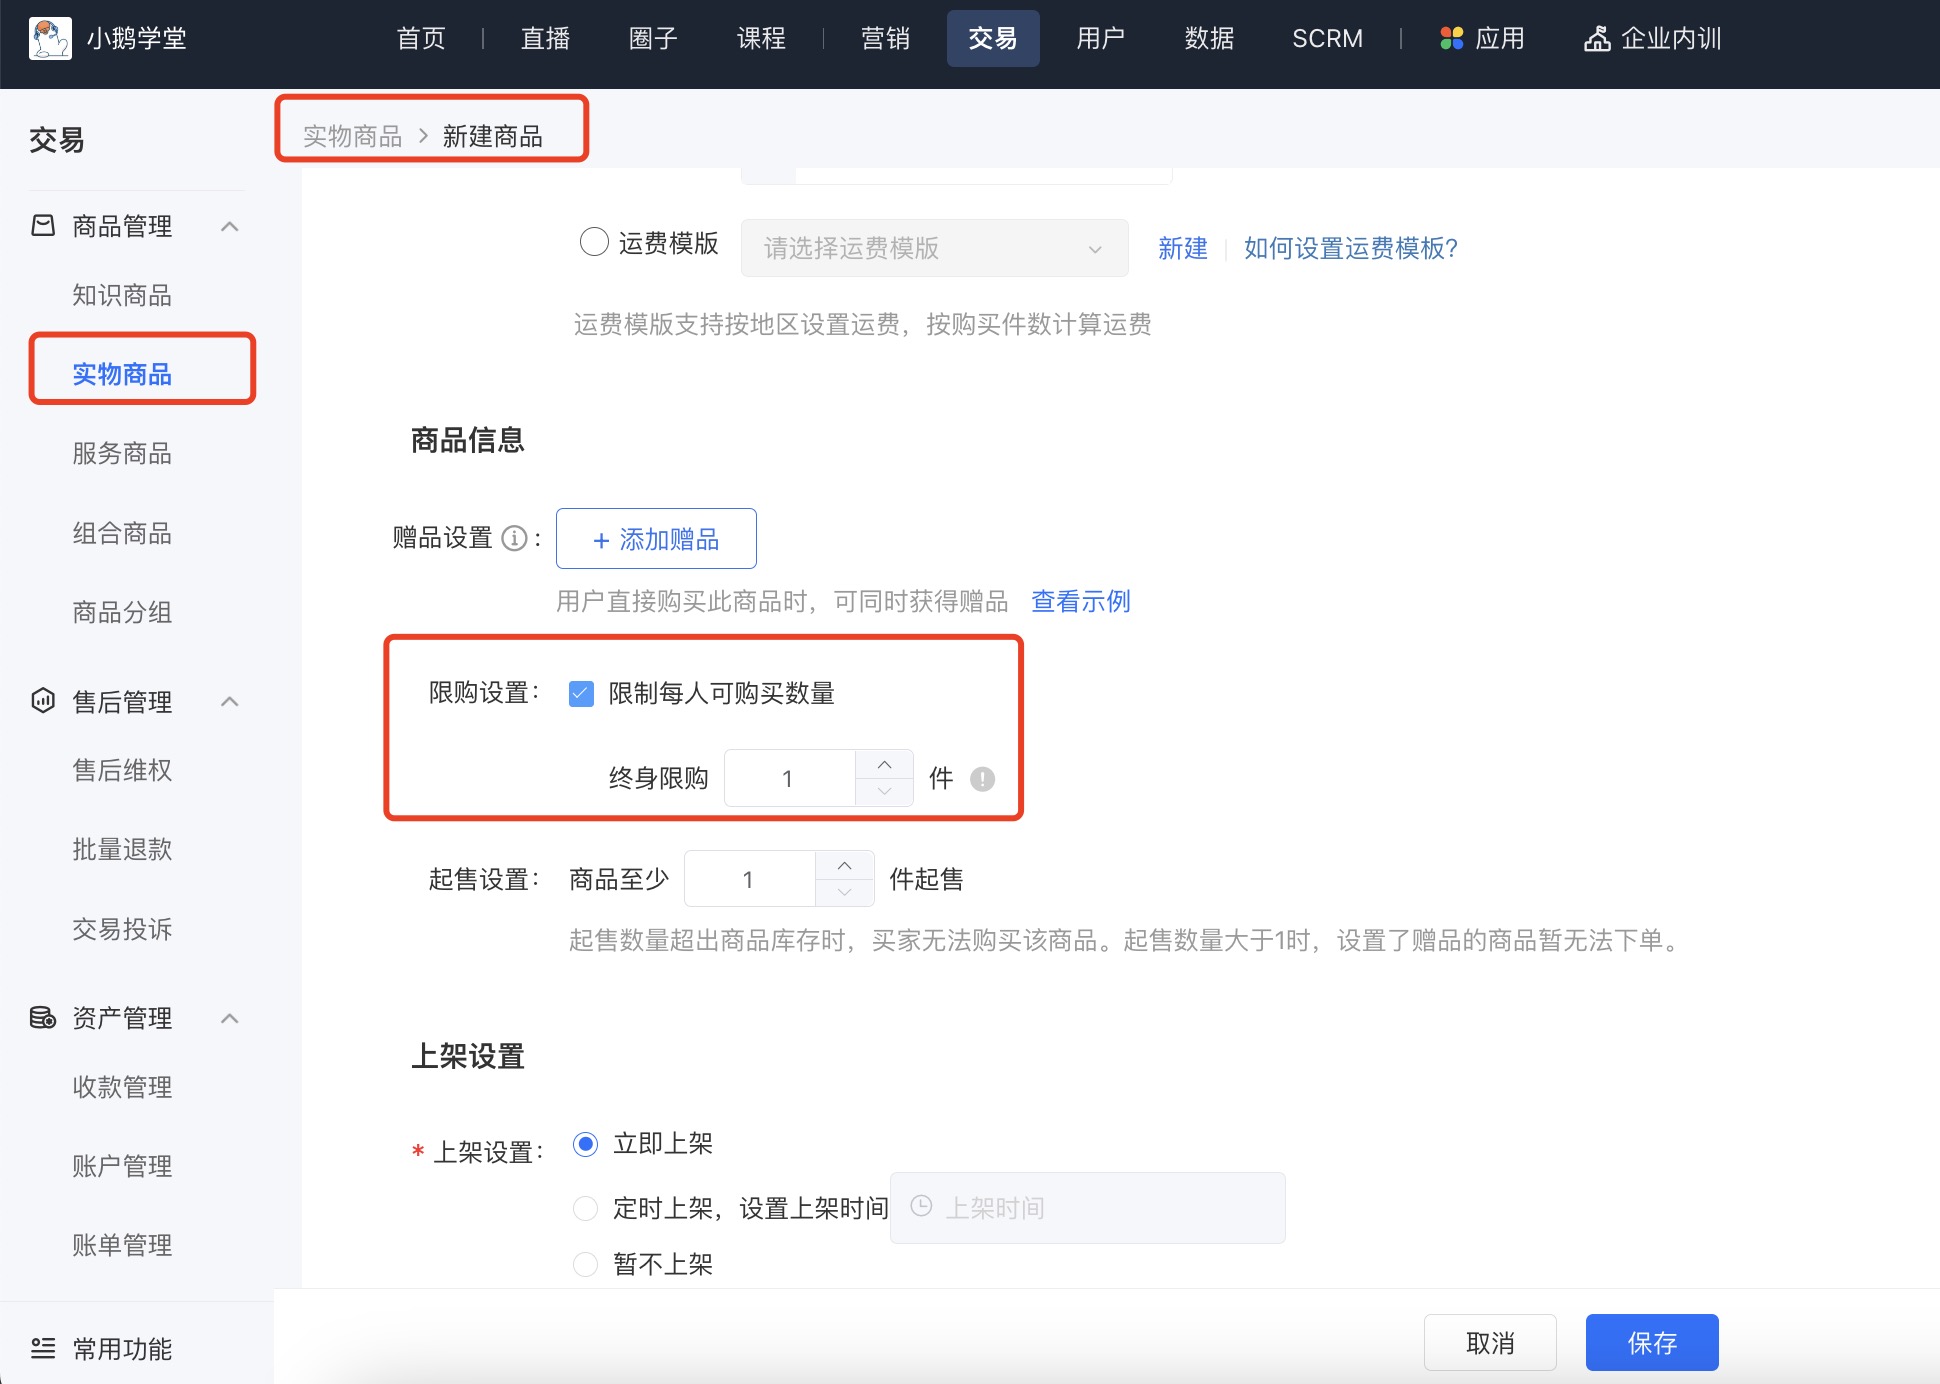
Task: Go to 服务商品 in sidebar
Action: pyautogui.click(x=122, y=454)
